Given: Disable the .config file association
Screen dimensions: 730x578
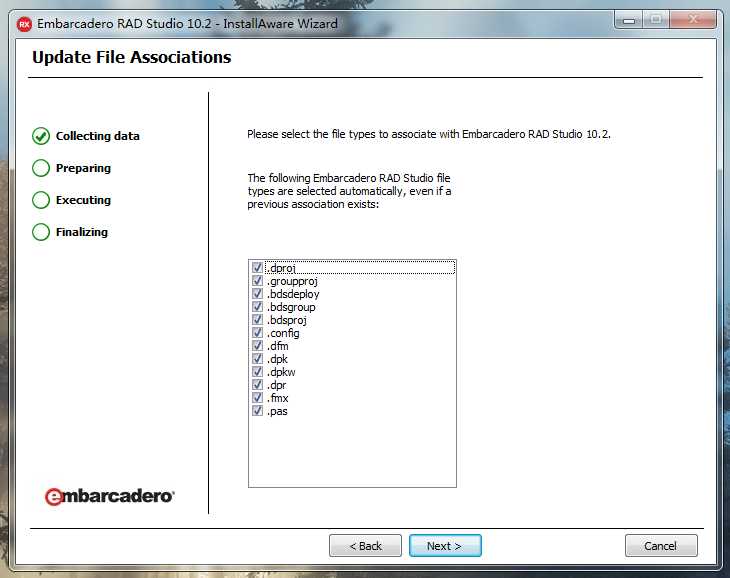Looking at the screenshot, I should [257, 333].
